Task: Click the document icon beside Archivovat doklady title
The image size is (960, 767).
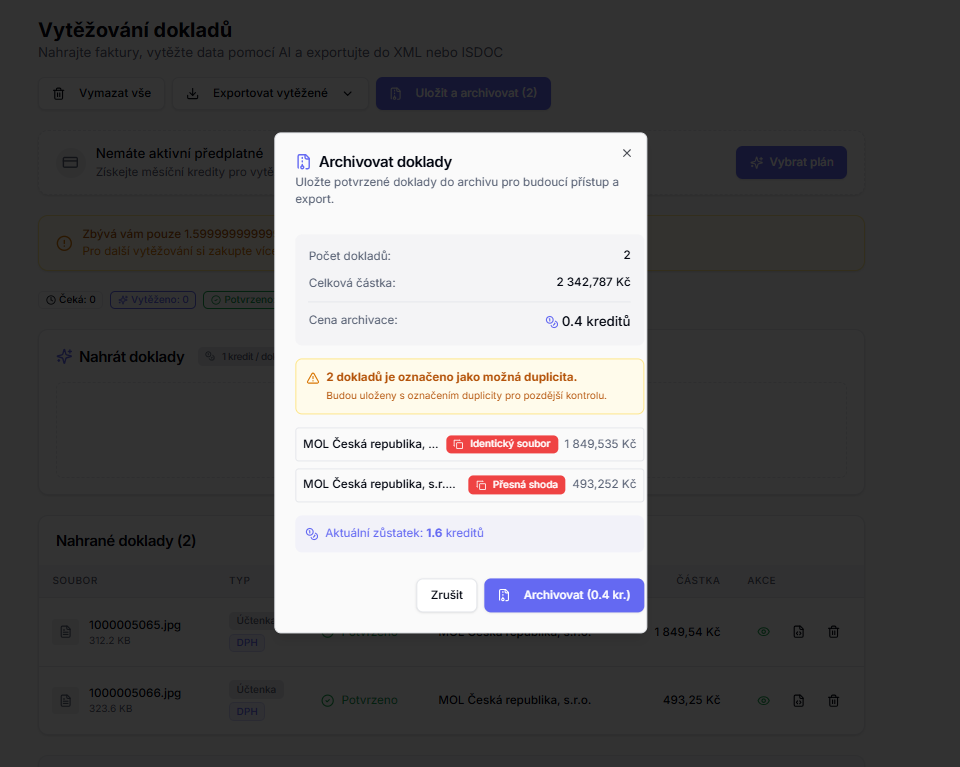Action: pos(303,162)
